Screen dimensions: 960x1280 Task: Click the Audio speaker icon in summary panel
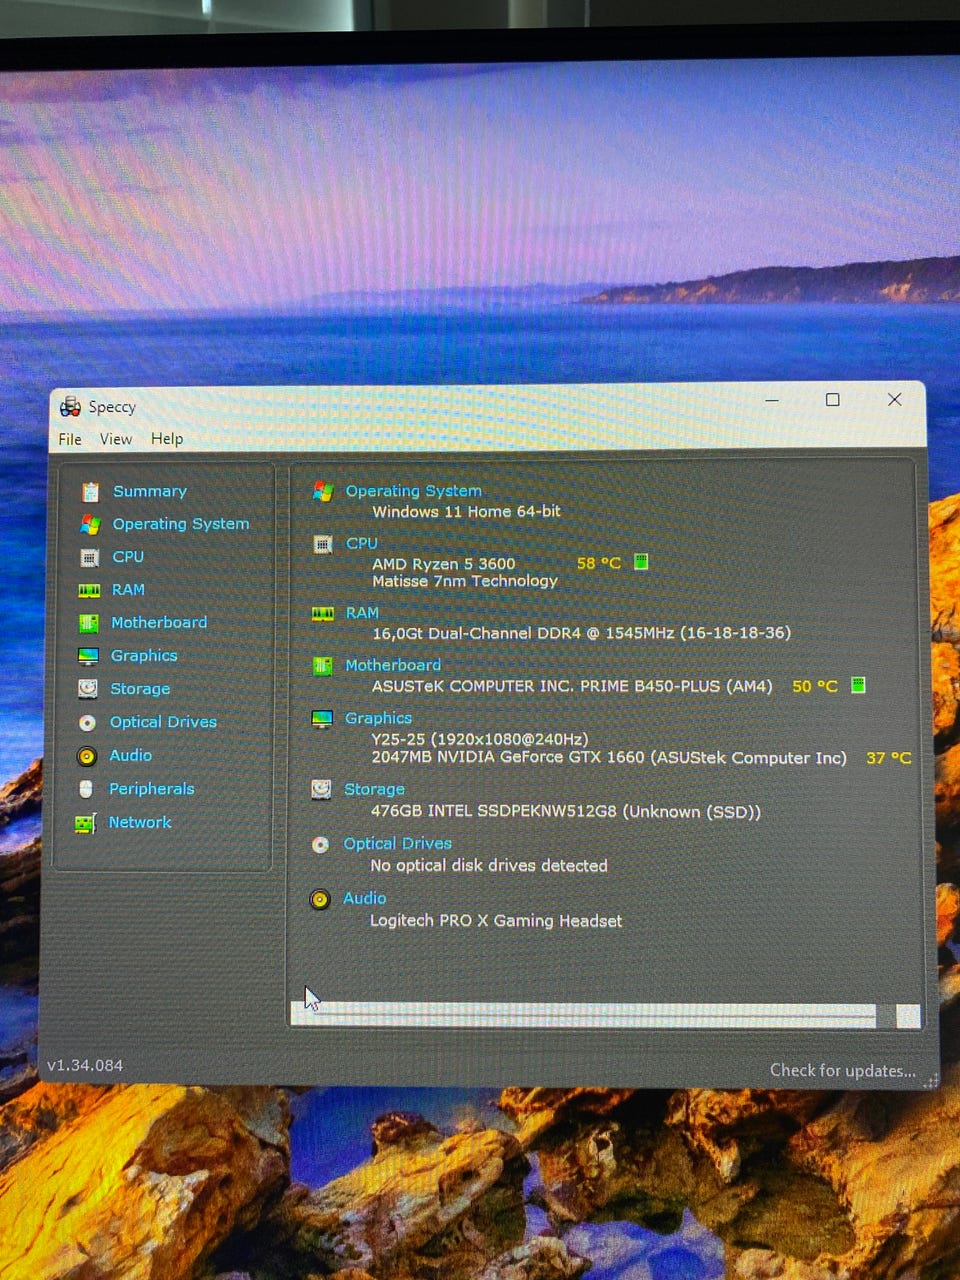click(320, 899)
